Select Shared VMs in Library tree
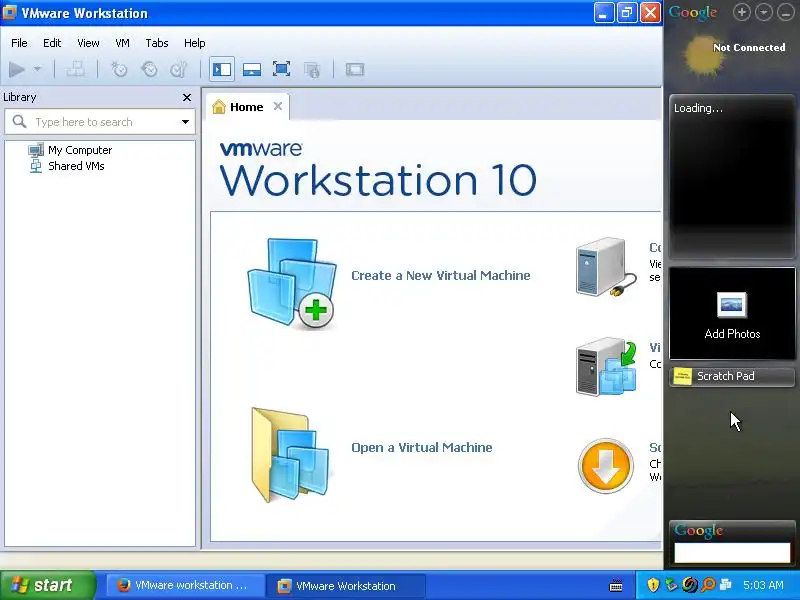Viewport: 800px width, 600px height. point(66,166)
